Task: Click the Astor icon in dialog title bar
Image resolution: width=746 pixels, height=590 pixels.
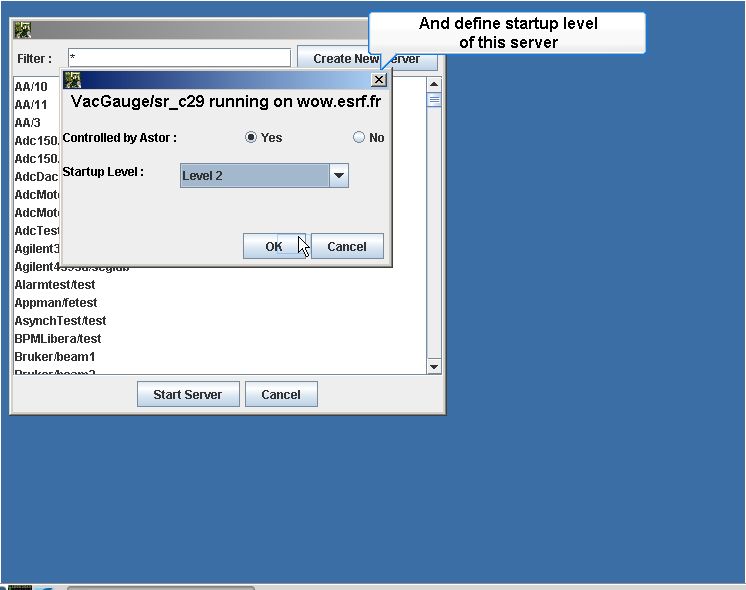Action: (73, 80)
